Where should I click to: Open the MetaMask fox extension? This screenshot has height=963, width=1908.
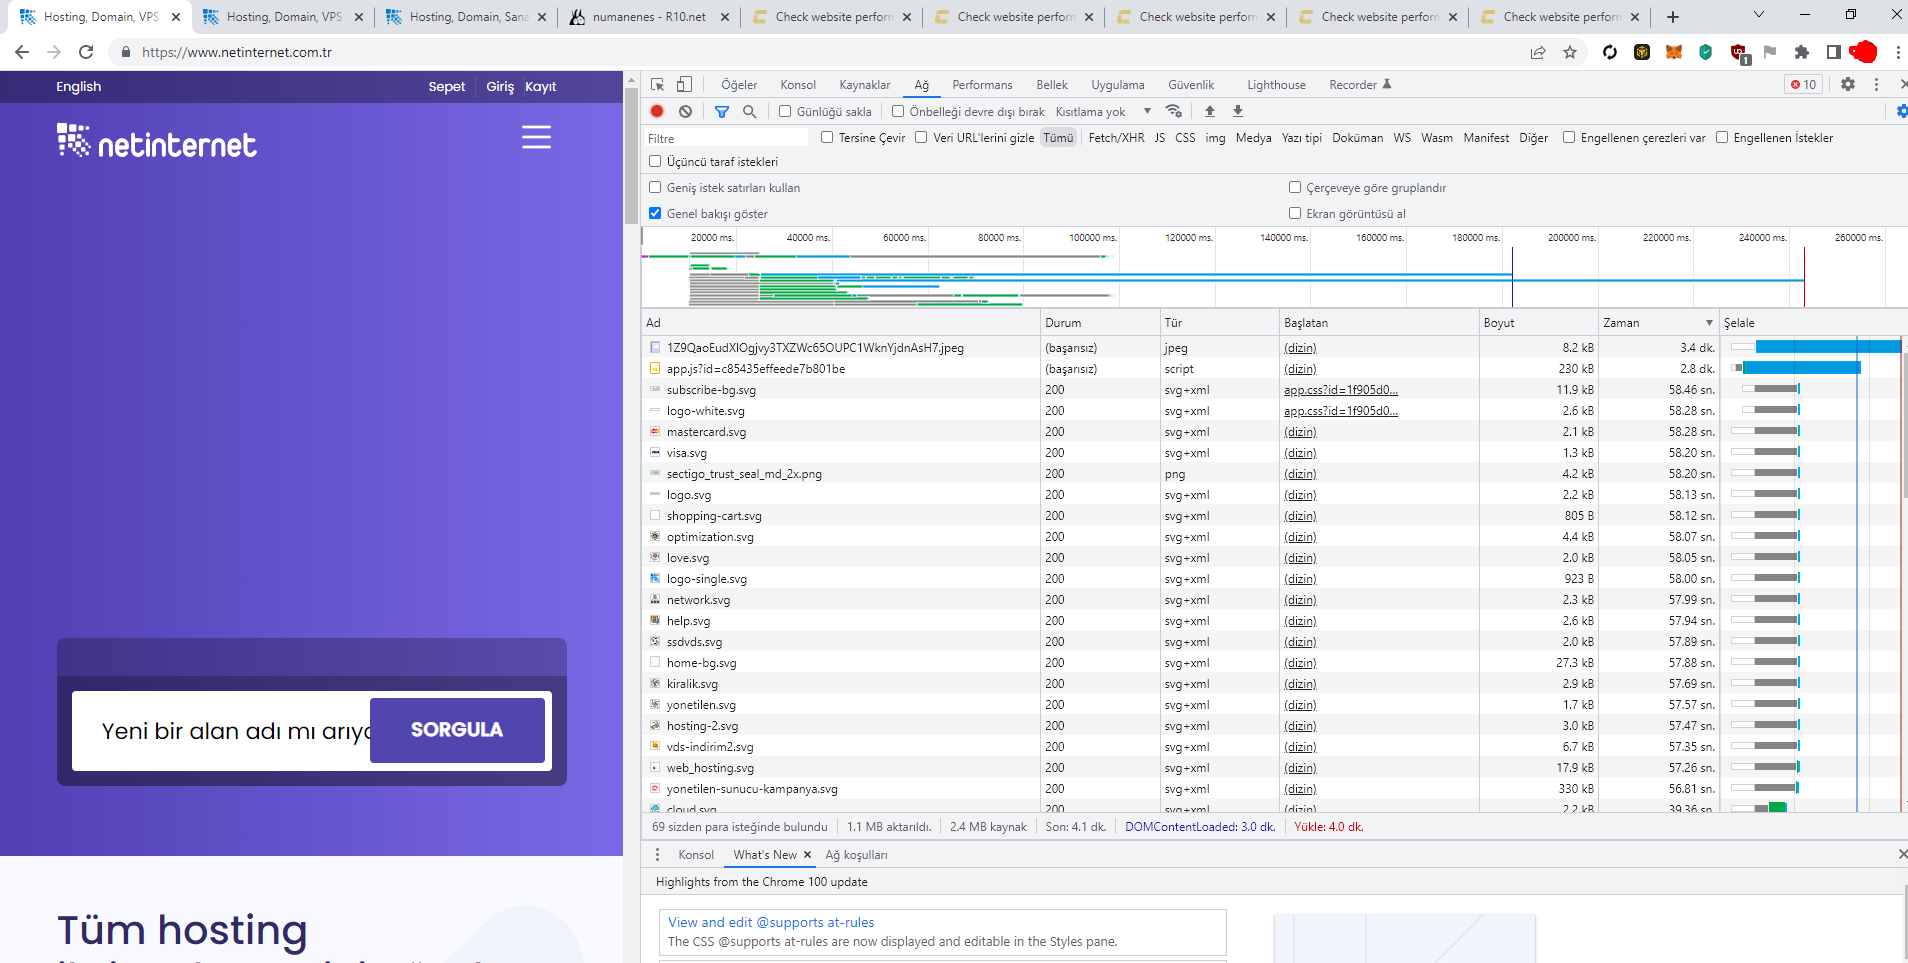(x=1674, y=52)
